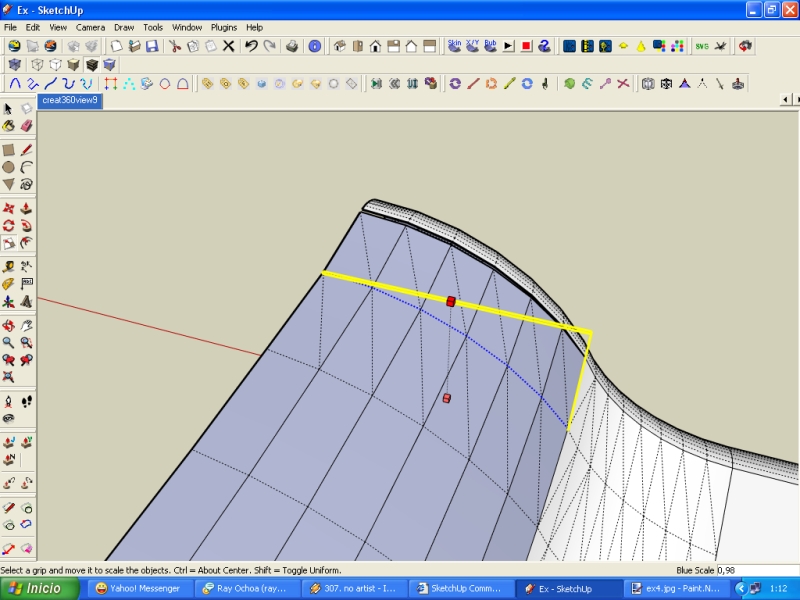Click the black X Erase/Delete icon
This screenshot has height=600, width=800.
(229, 46)
